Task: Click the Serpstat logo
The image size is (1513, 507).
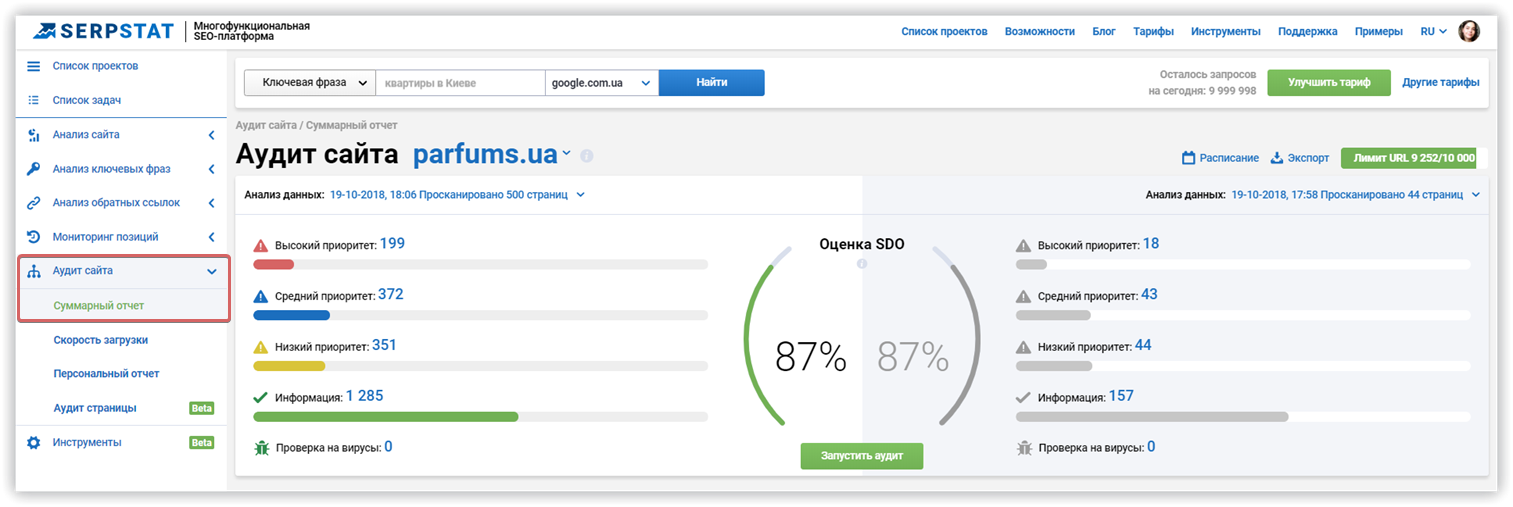Action: tap(103, 31)
